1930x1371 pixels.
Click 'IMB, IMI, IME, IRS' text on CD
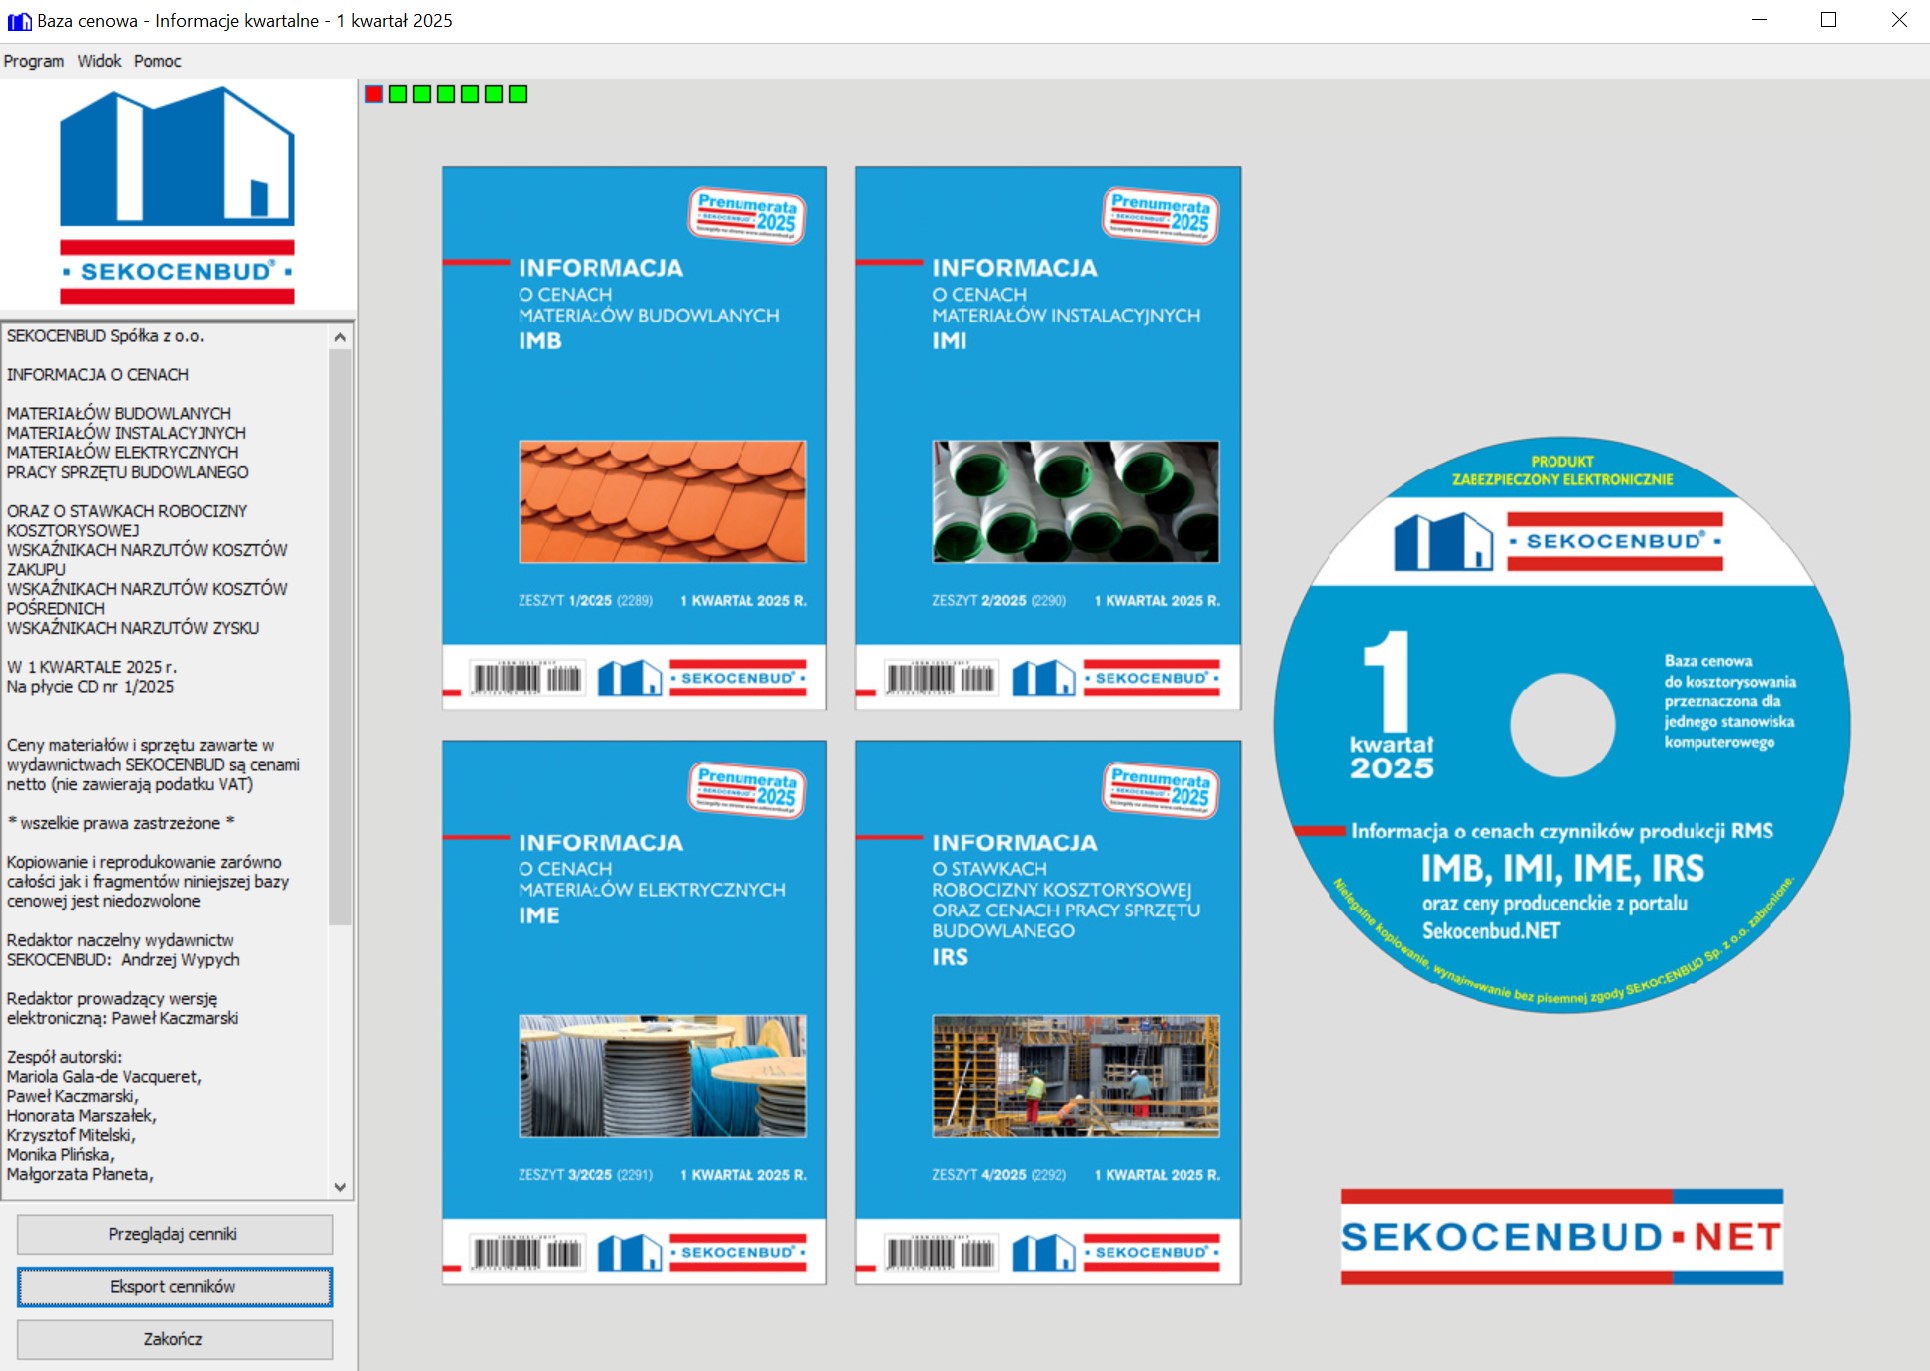coord(1562,868)
